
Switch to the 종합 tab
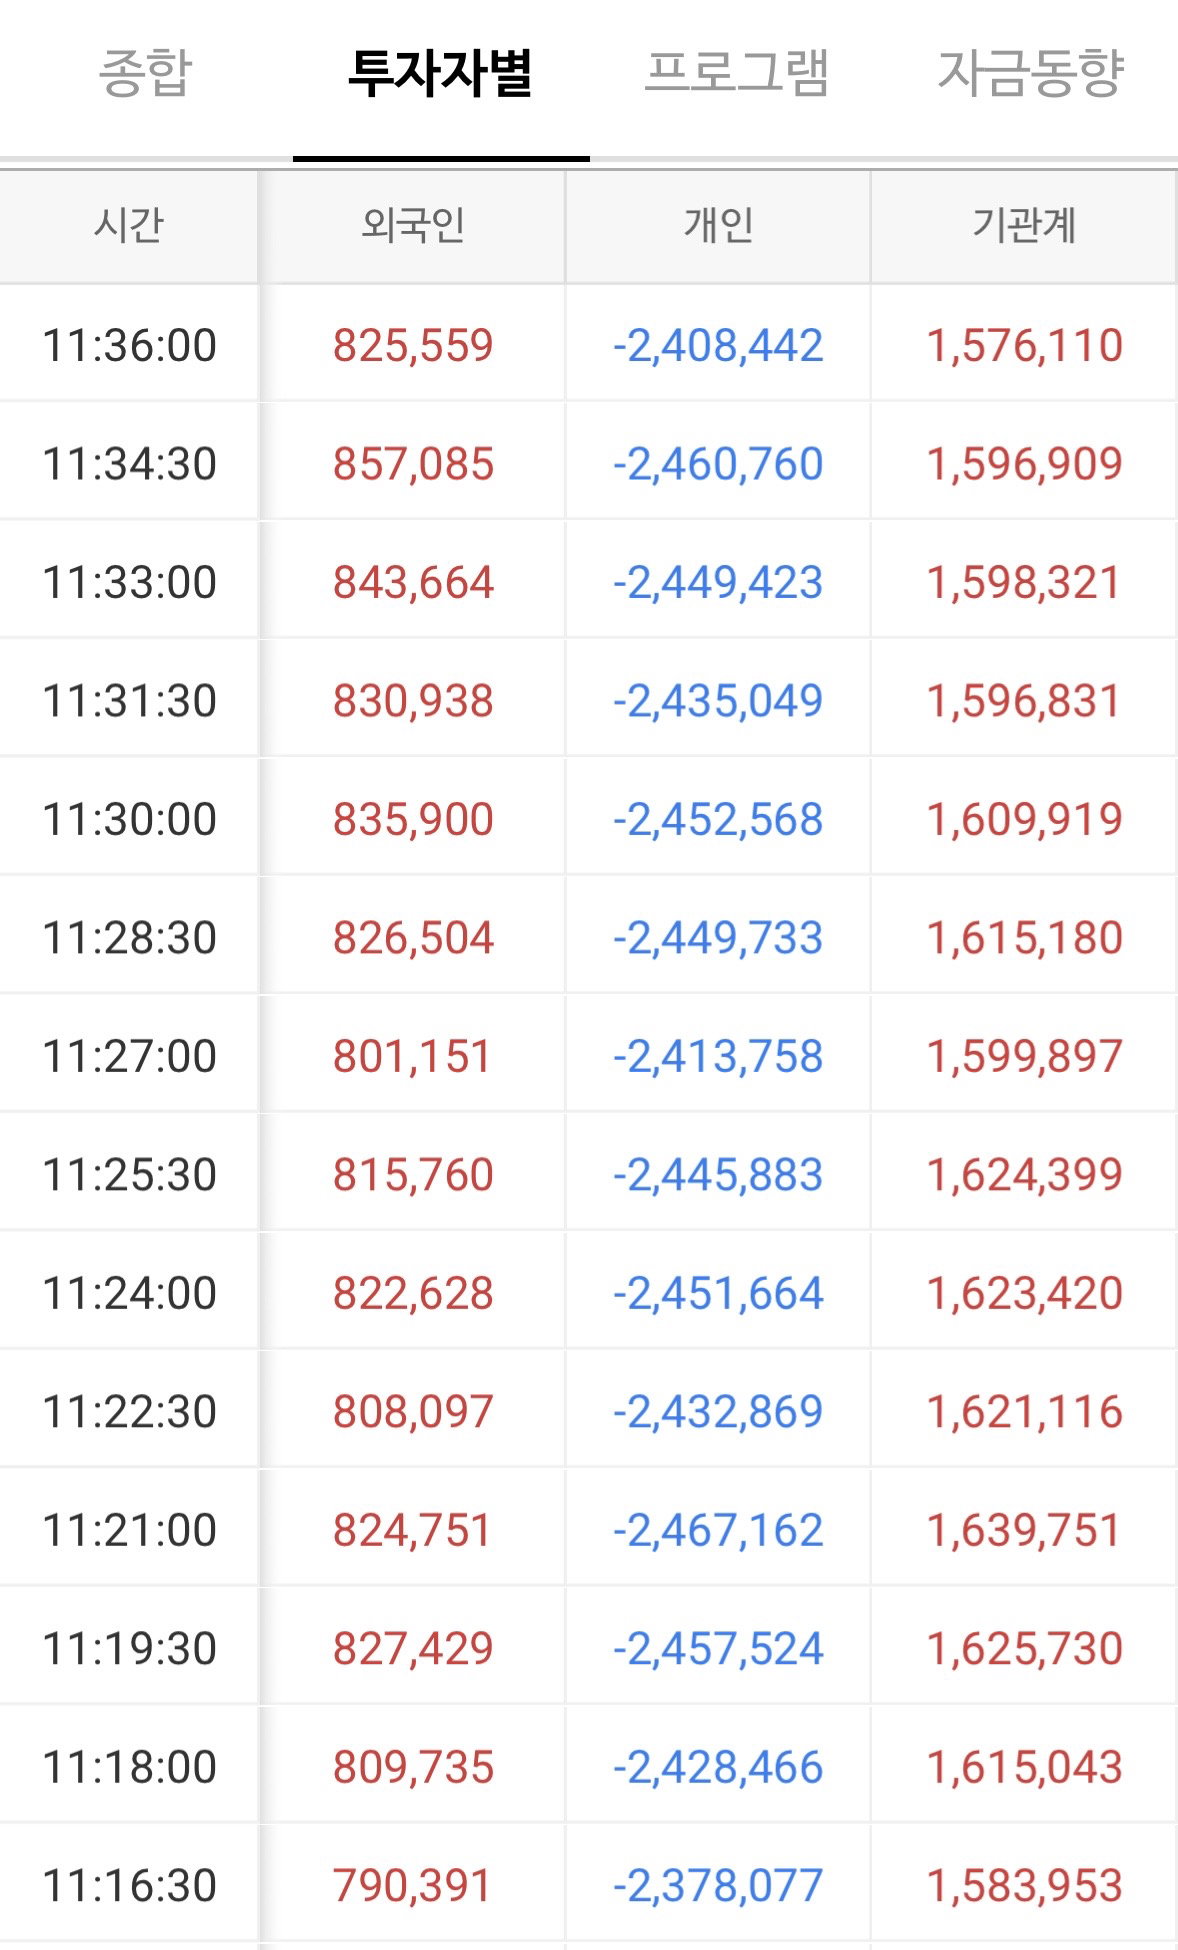coord(146,73)
